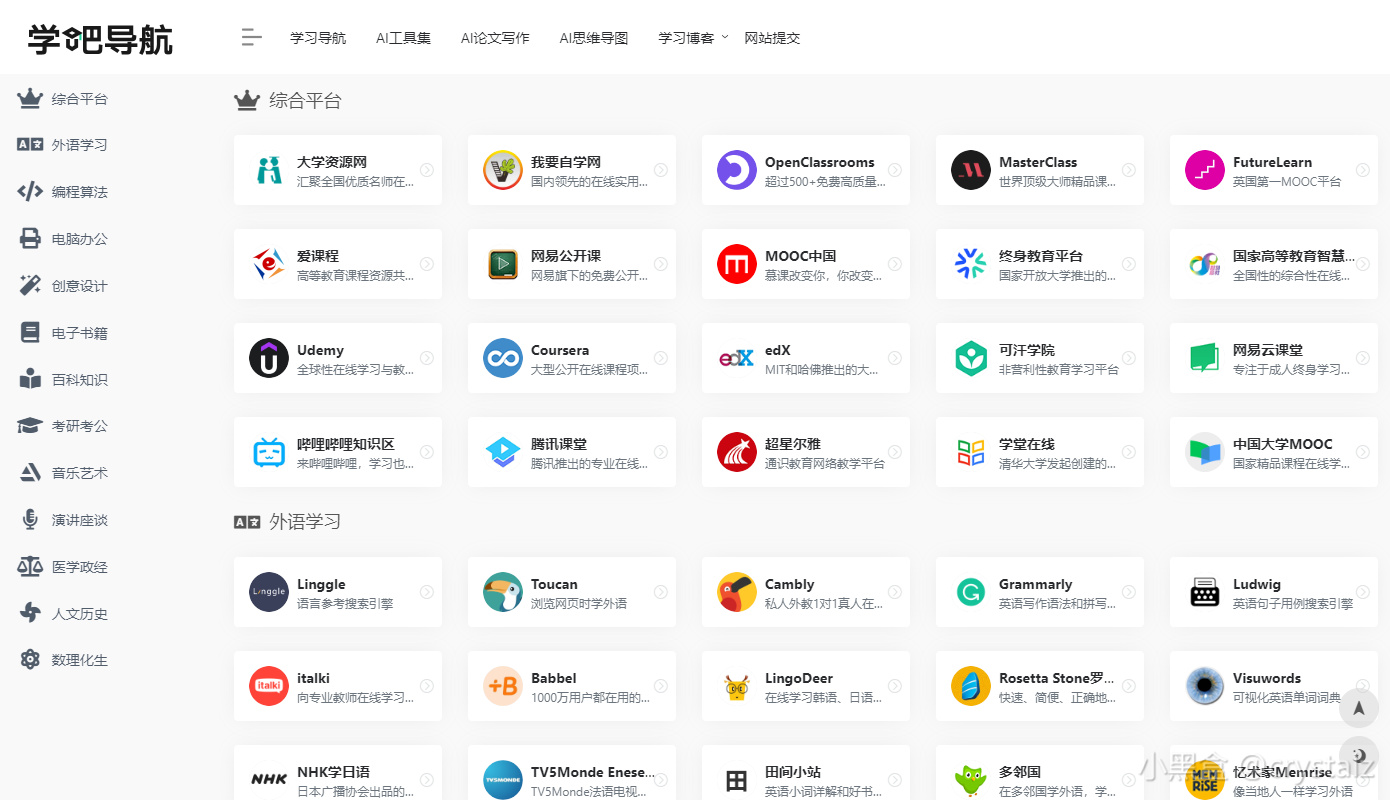Click the back-to-top arrow button
The height and width of the screenshot is (800, 1390).
[1358, 707]
